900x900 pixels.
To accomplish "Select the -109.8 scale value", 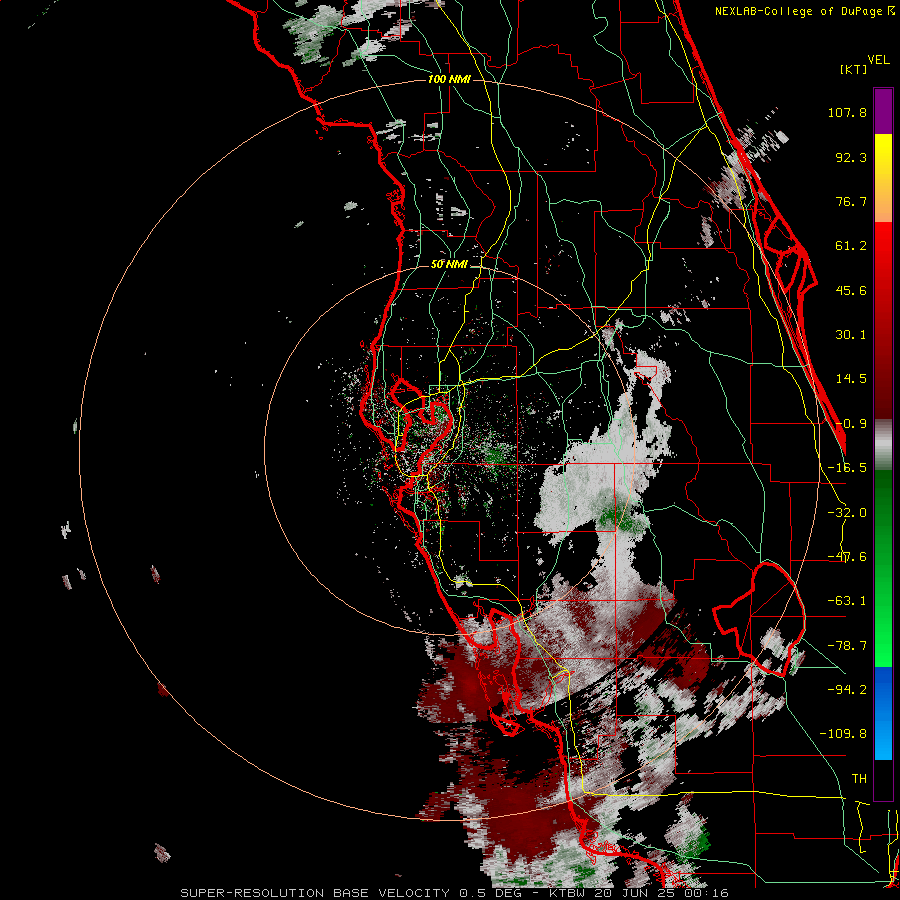I will [x=843, y=734].
